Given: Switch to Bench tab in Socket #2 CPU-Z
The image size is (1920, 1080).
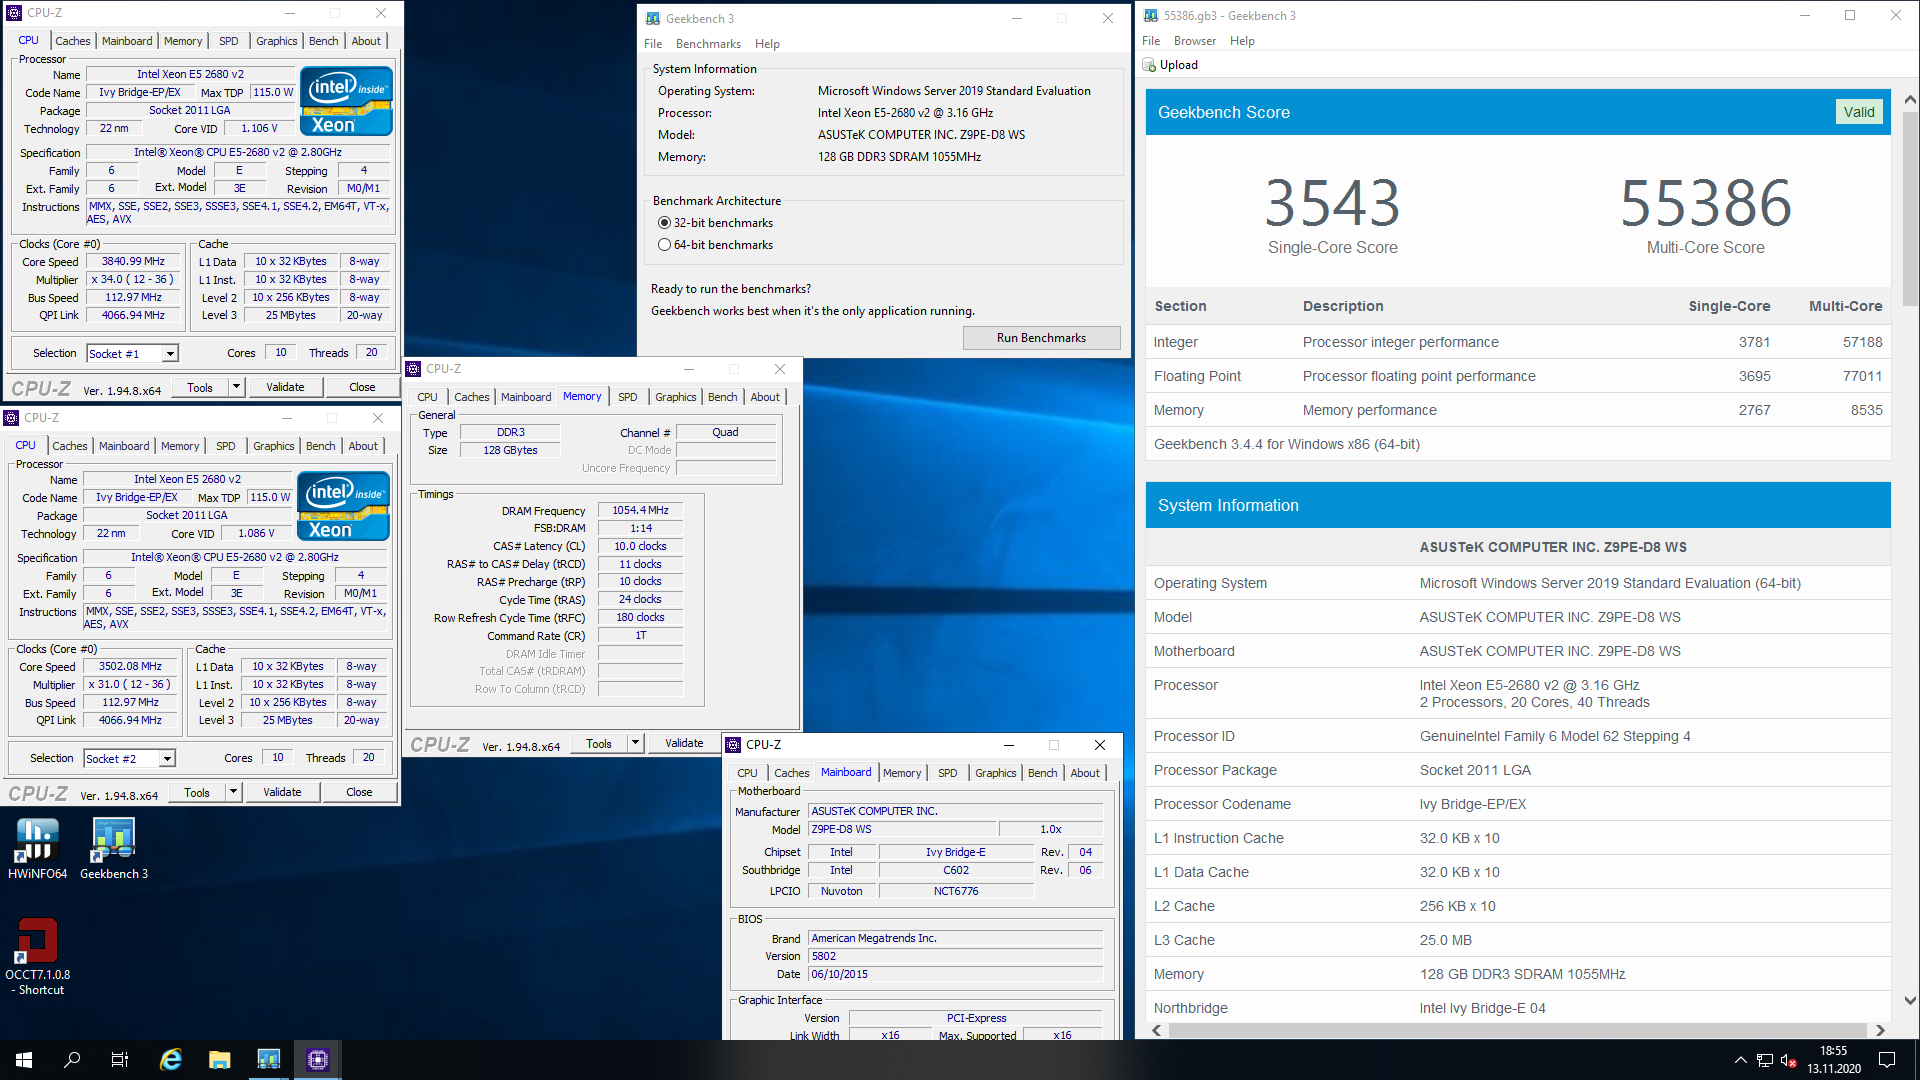Looking at the screenshot, I should pos(320,446).
